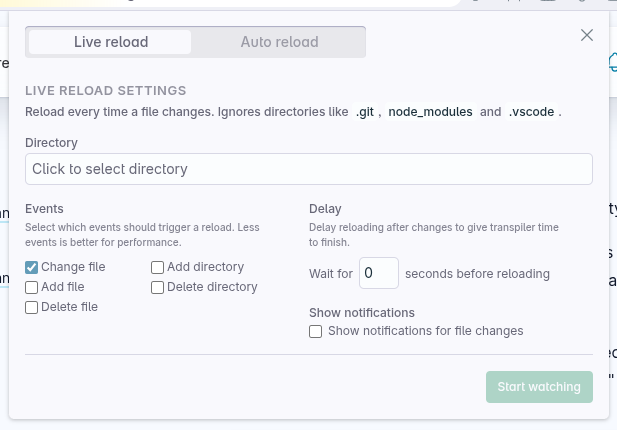Check the Delete directory checkbox
The width and height of the screenshot is (617, 430).
click(x=158, y=287)
